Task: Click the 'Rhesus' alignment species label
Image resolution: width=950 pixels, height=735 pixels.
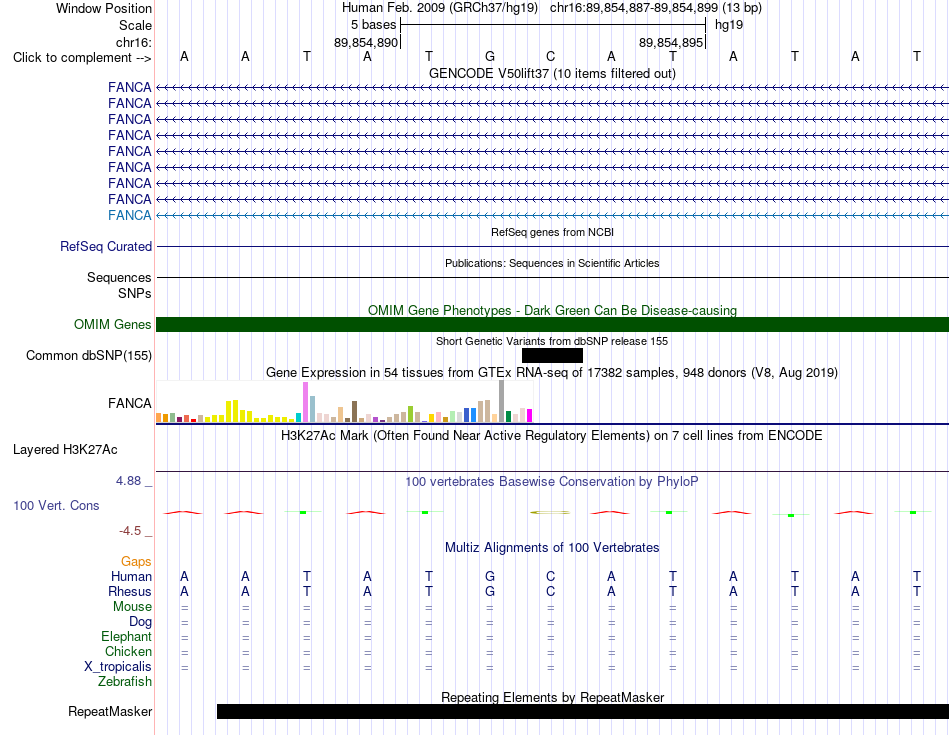Action: click(x=130, y=591)
